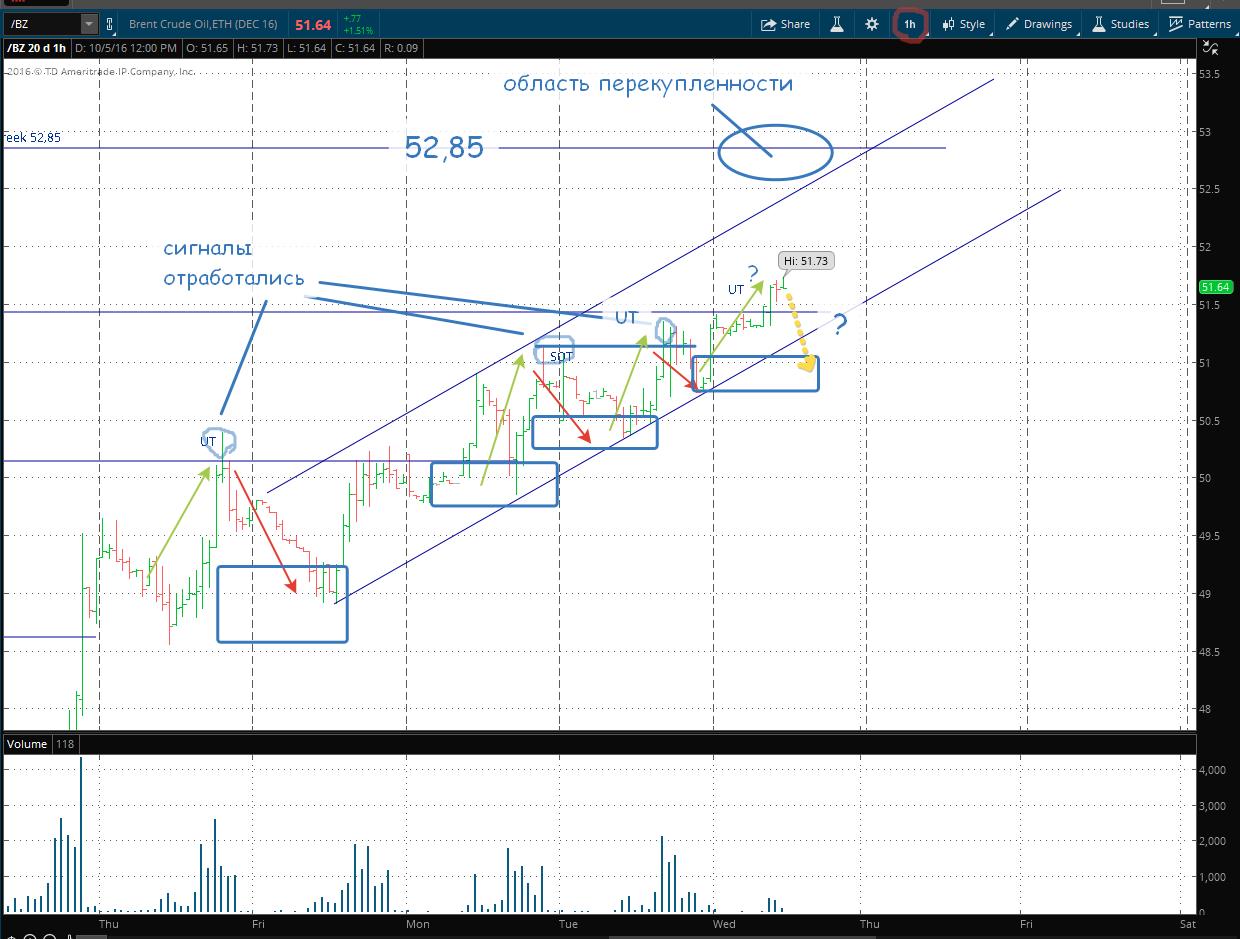
Task: Open the Patterns menu
Action: point(1200,24)
